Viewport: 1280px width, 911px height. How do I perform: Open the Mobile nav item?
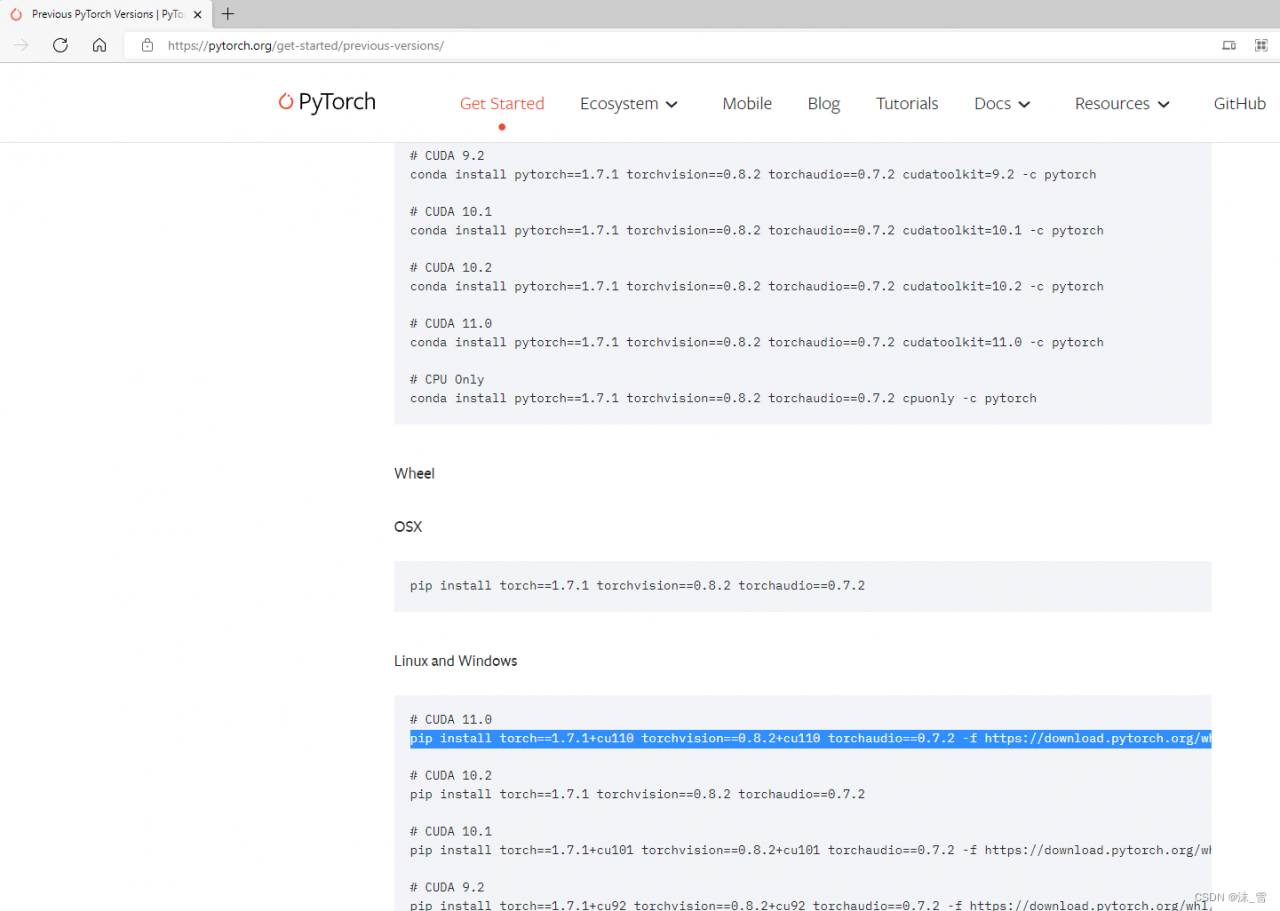click(x=747, y=104)
